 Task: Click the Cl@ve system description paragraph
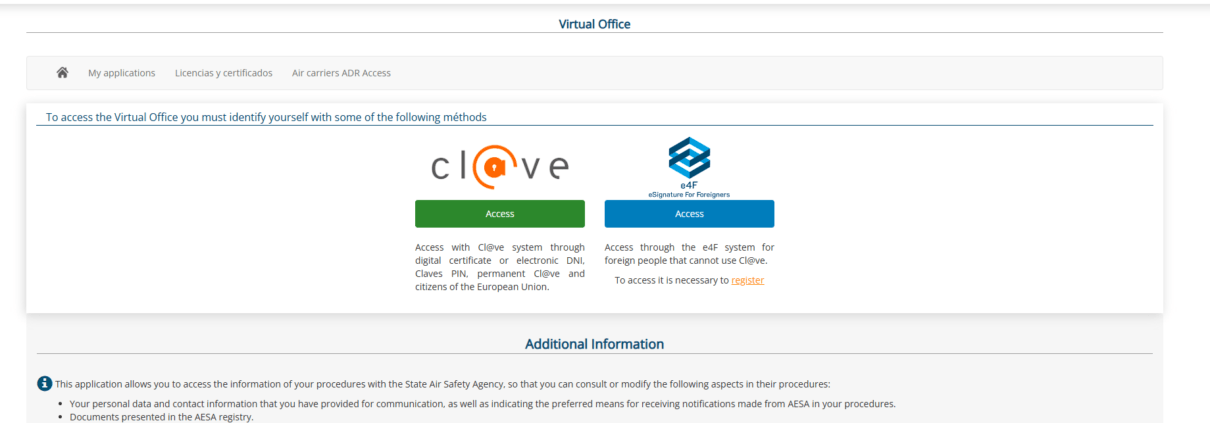[x=499, y=267]
